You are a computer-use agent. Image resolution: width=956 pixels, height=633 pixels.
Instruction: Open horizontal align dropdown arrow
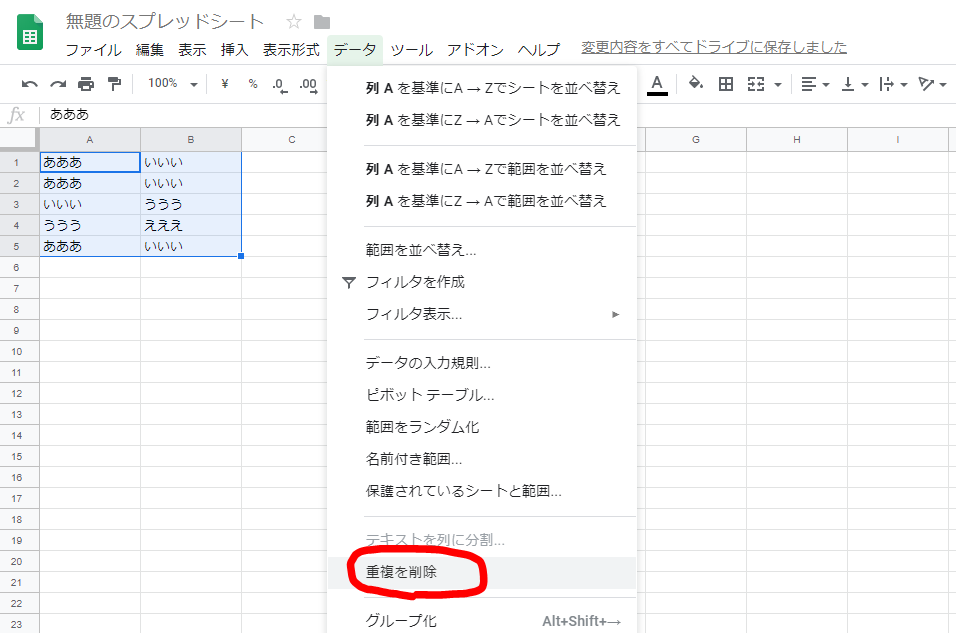point(826,85)
